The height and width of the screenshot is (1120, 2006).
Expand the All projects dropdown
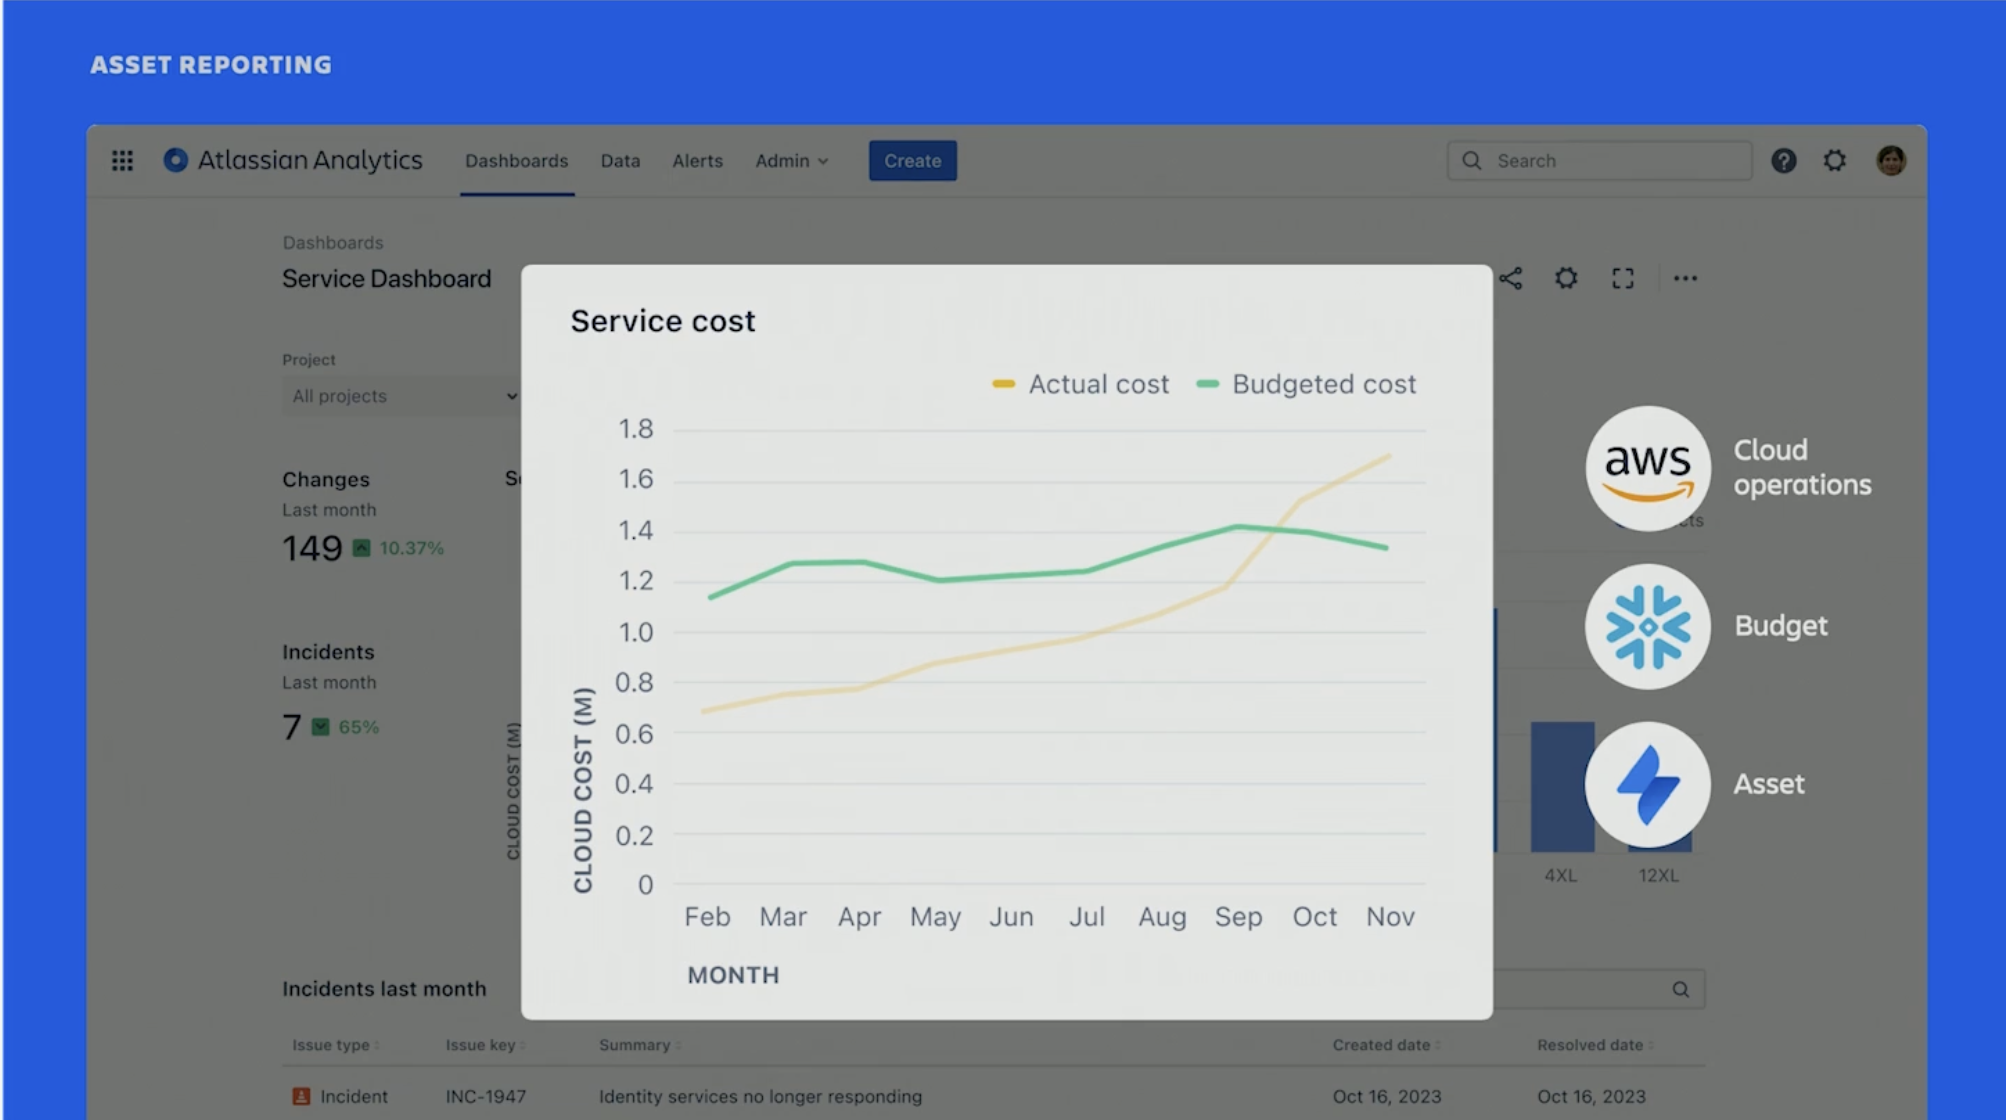[398, 397]
